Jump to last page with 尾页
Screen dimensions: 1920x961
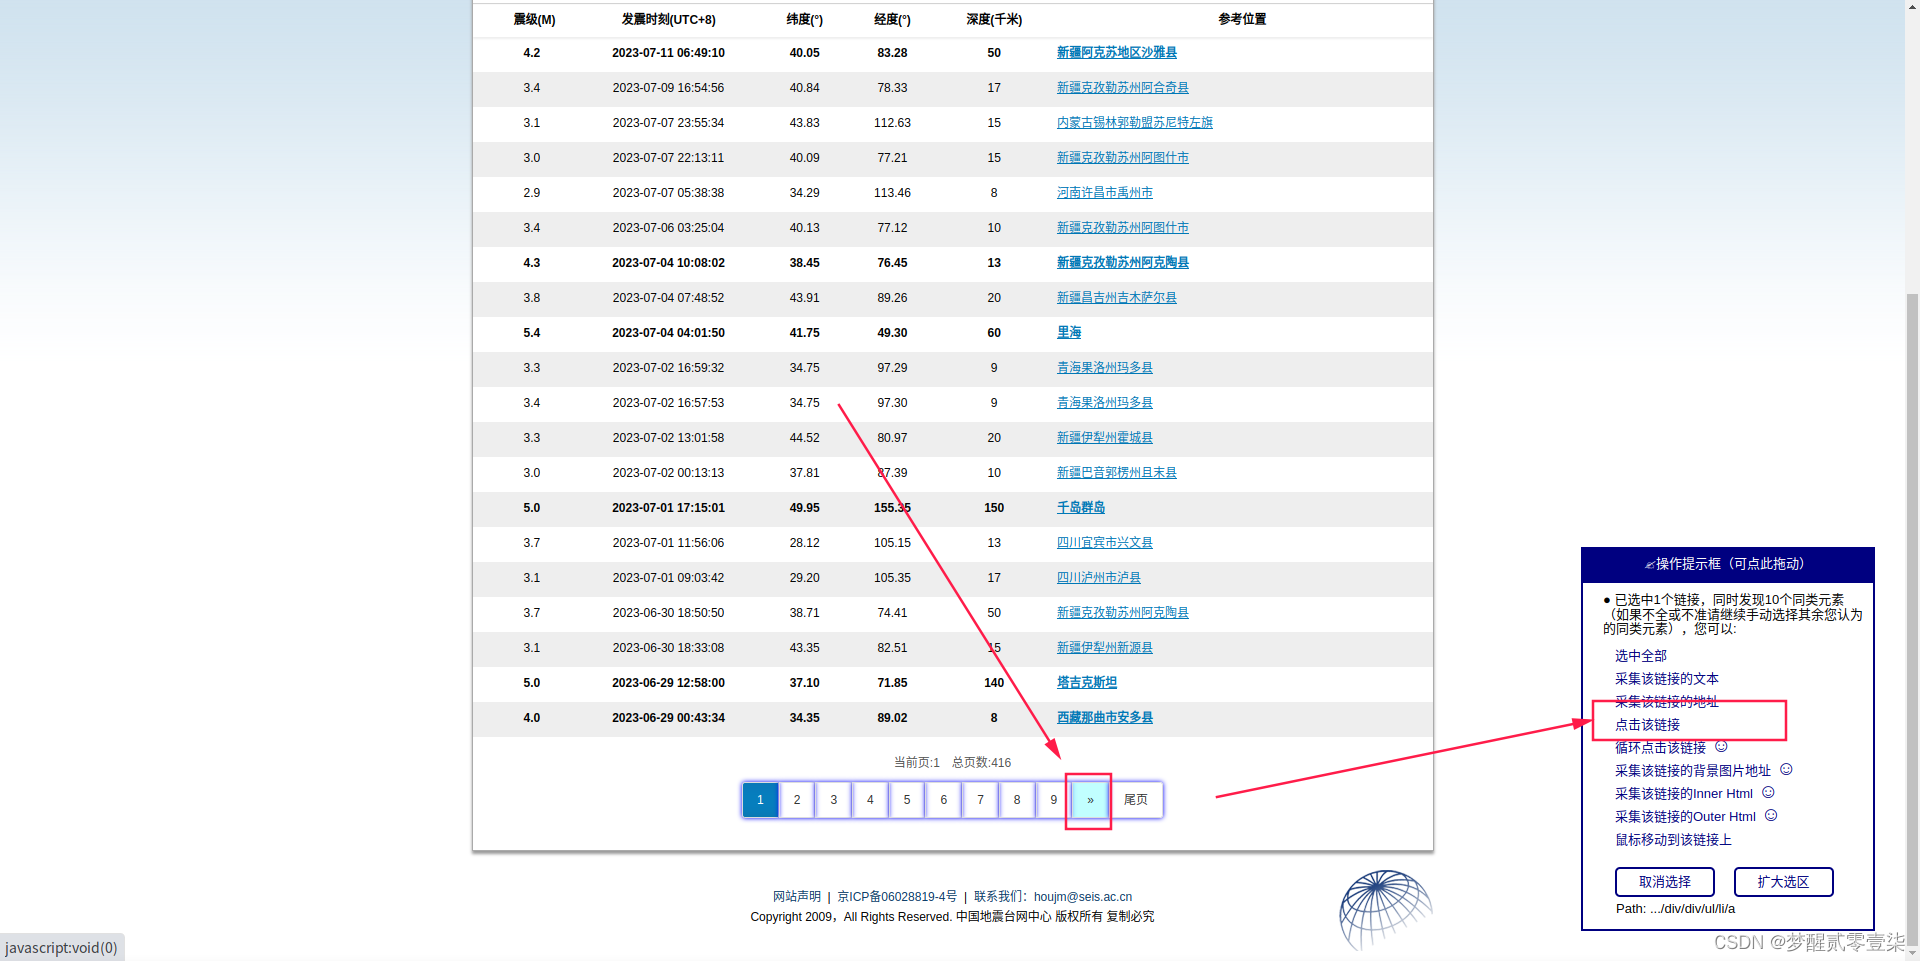(x=1136, y=800)
